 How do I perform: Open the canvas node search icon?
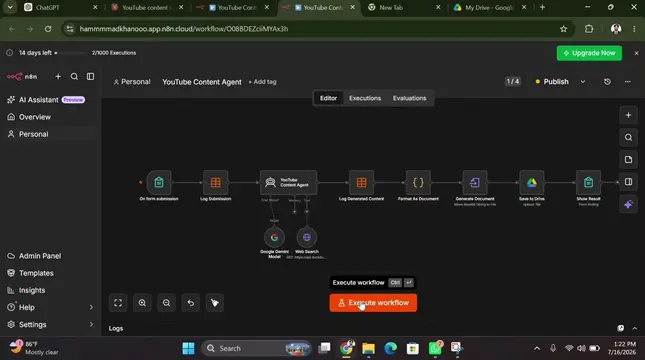(628, 137)
